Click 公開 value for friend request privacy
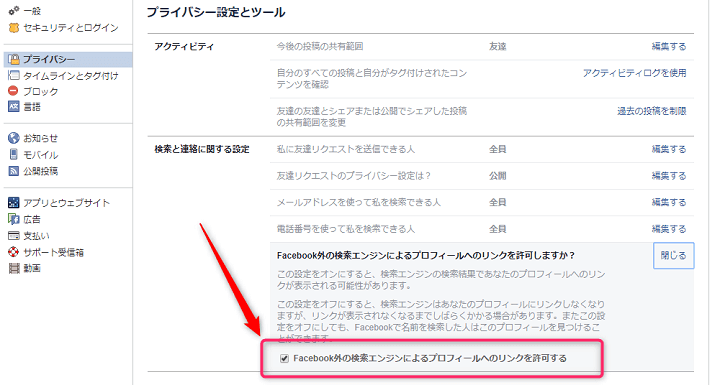This screenshot has height=385, width=720. (498, 176)
